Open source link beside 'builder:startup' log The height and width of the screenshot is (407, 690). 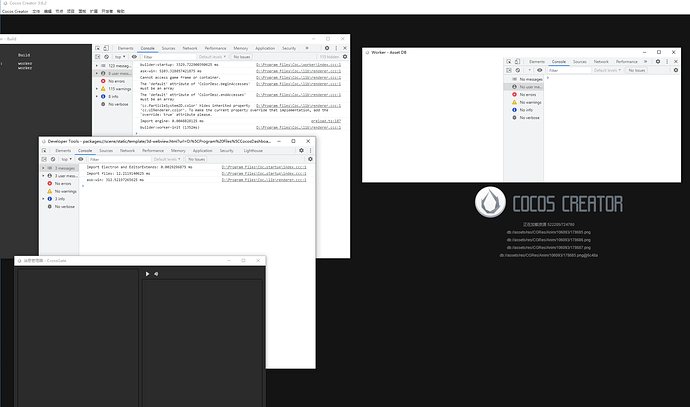coord(298,65)
